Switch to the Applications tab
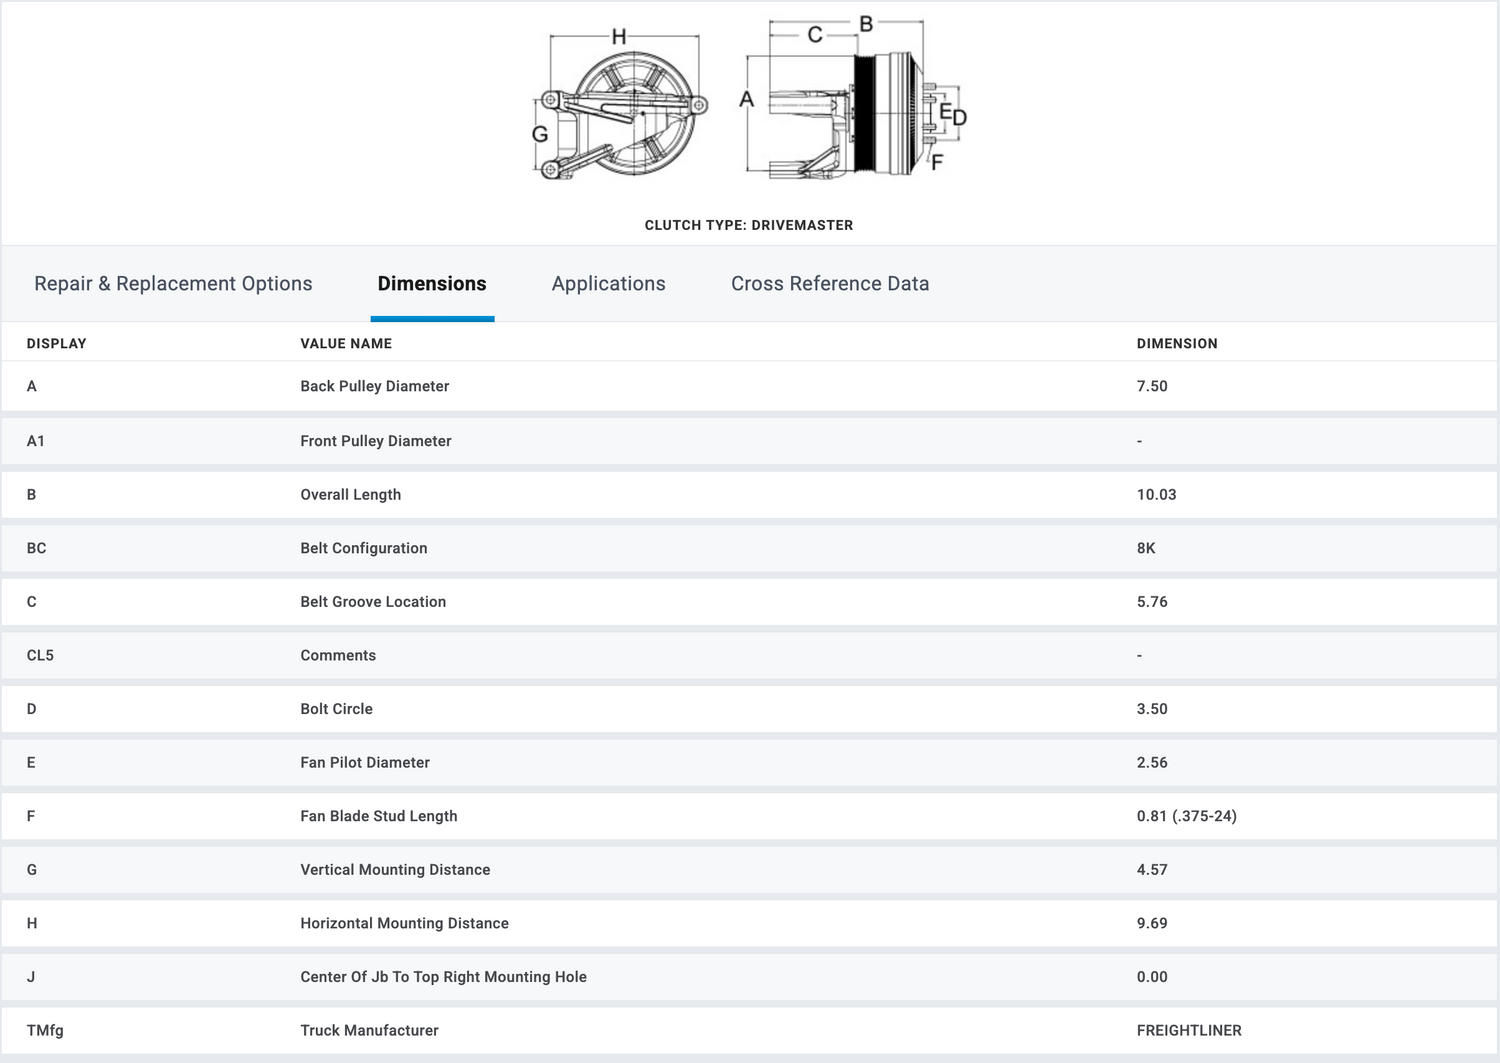Image resolution: width=1500 pixels, height=1063 pixels. coord(608,284)
